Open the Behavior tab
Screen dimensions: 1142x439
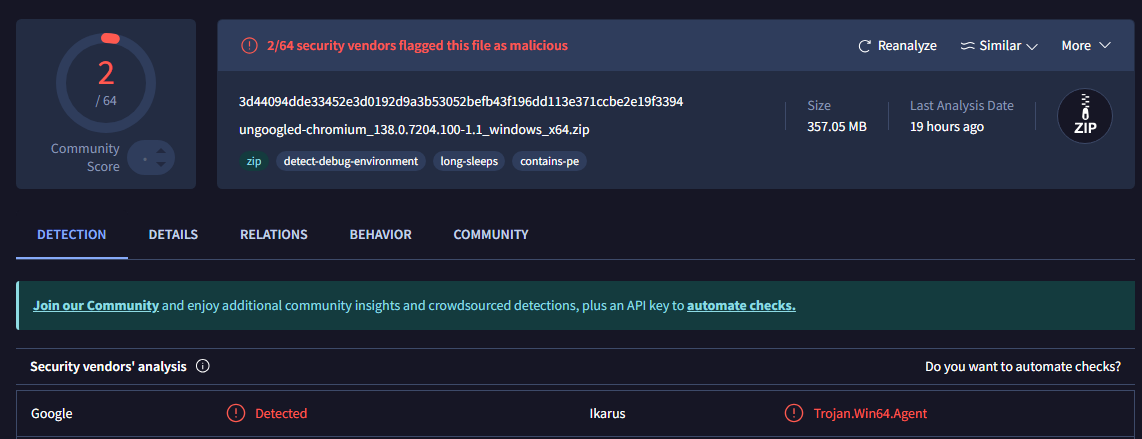pos(380,235)
